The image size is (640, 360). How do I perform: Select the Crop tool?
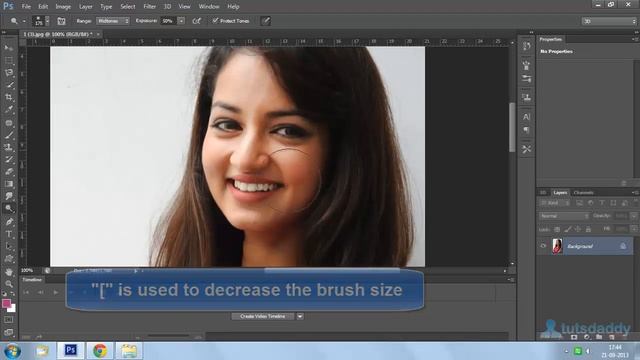click(x=9, y=97)
